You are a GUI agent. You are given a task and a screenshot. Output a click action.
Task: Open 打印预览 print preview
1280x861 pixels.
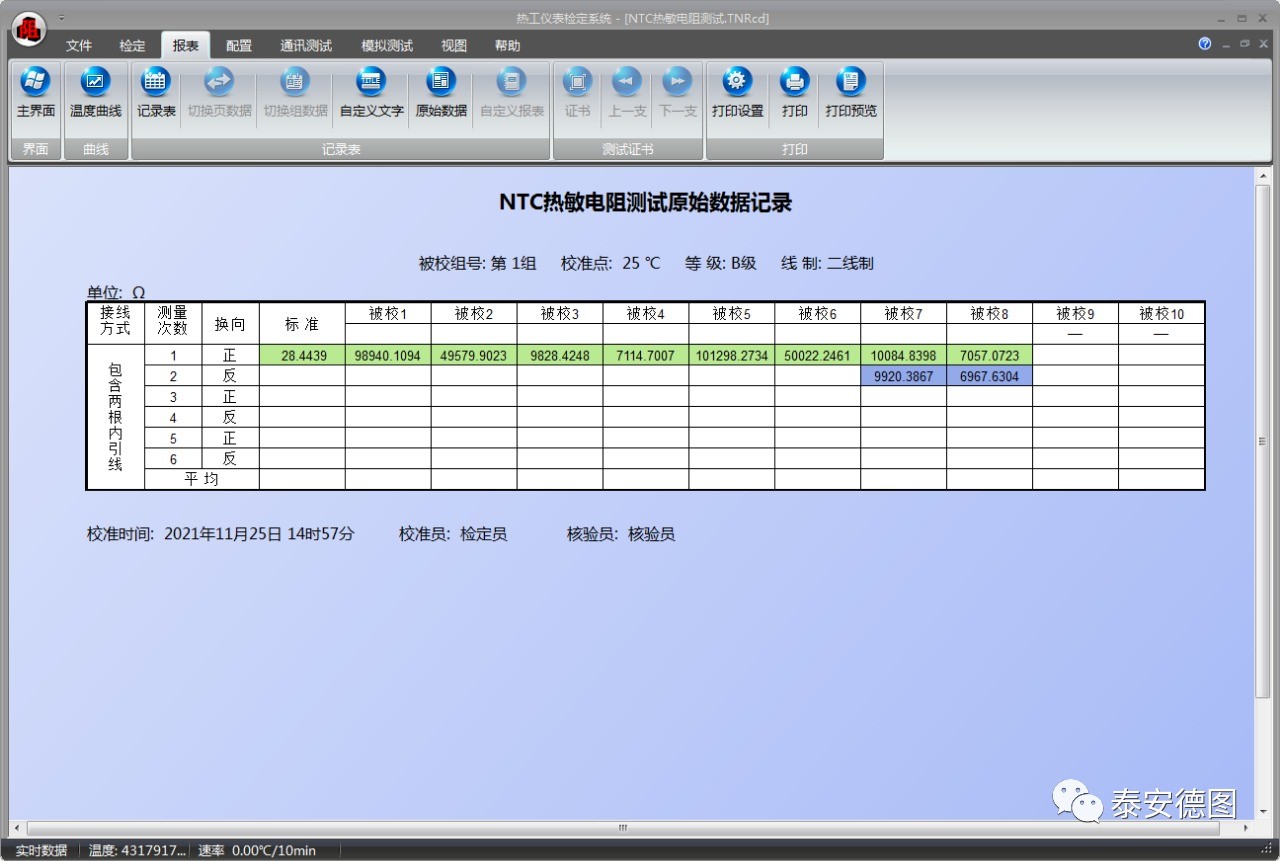pos(851,93)
